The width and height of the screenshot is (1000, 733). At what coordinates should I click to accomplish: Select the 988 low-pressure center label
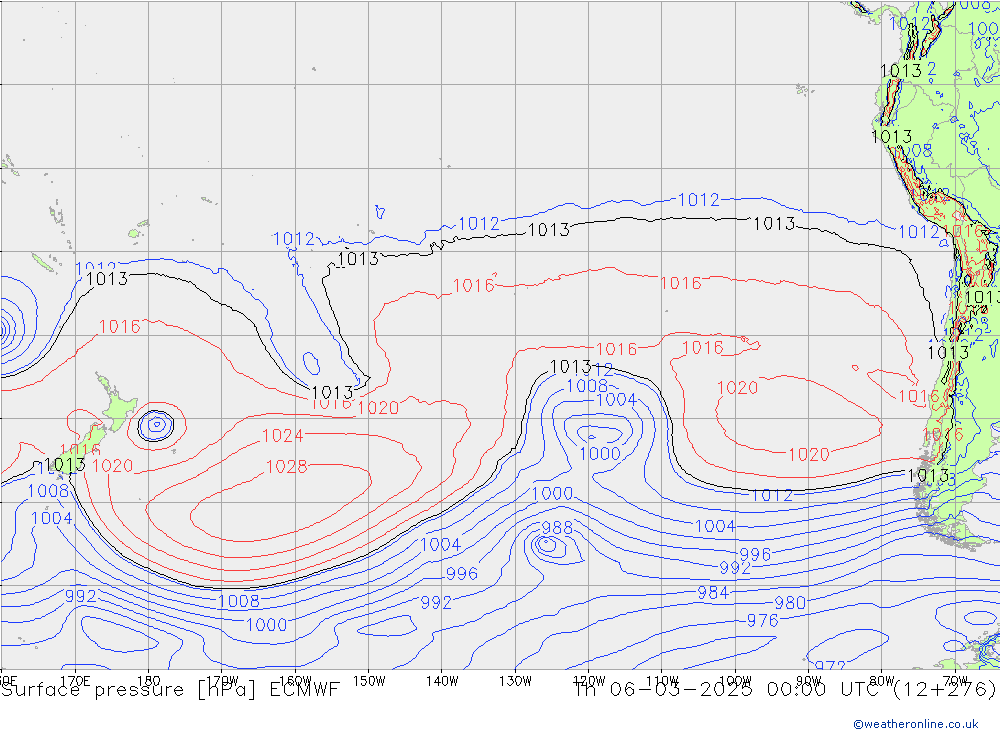pyautogui.click(x=557, y=528)
